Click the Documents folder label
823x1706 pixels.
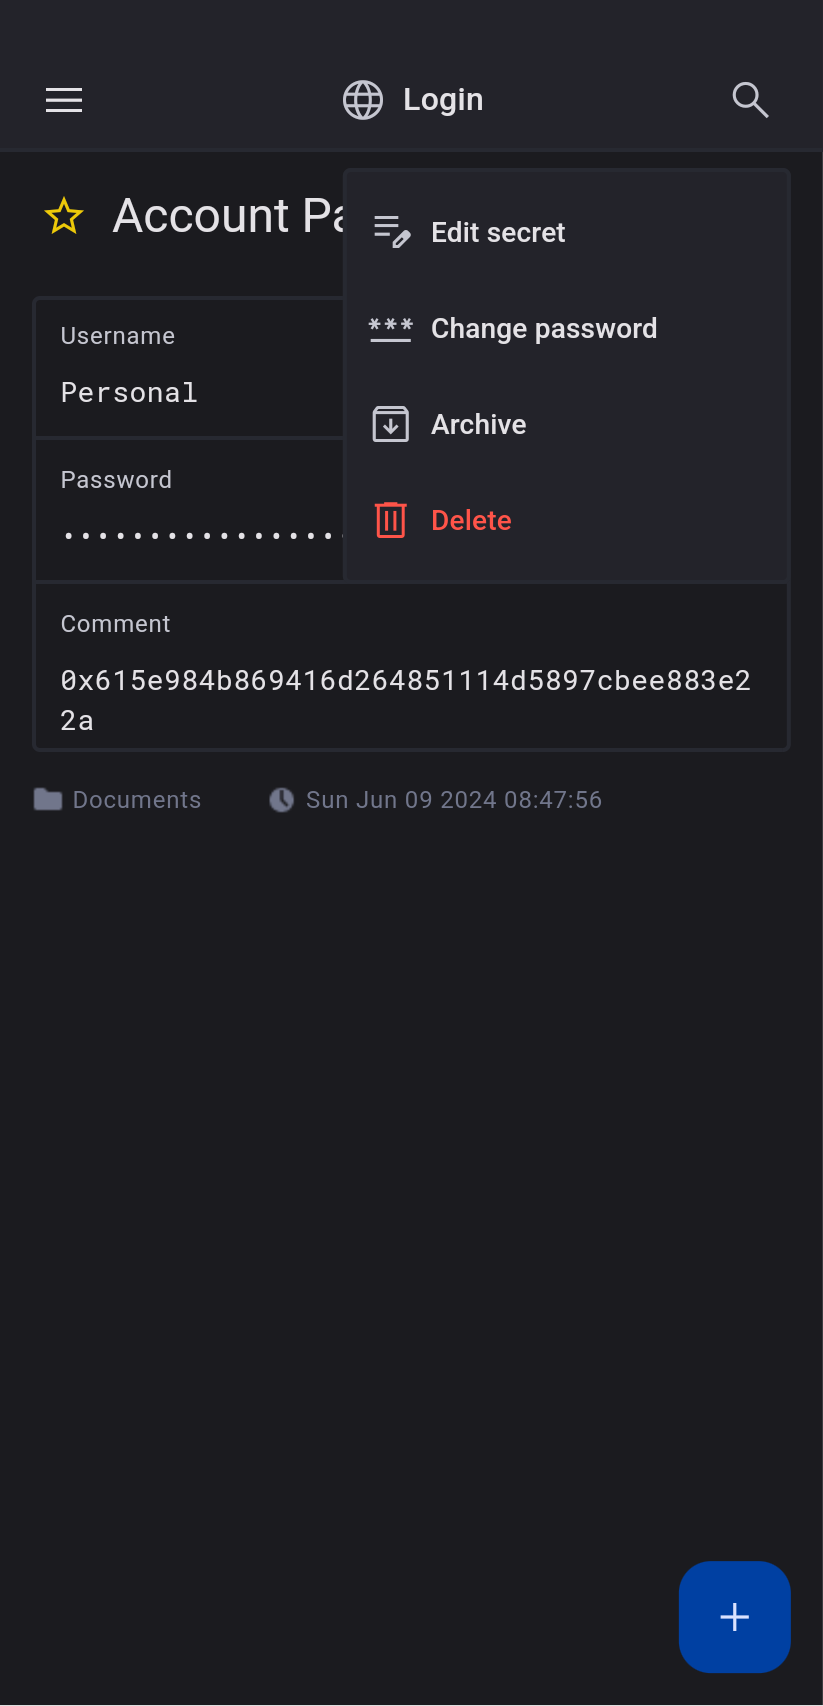[137, 800]
